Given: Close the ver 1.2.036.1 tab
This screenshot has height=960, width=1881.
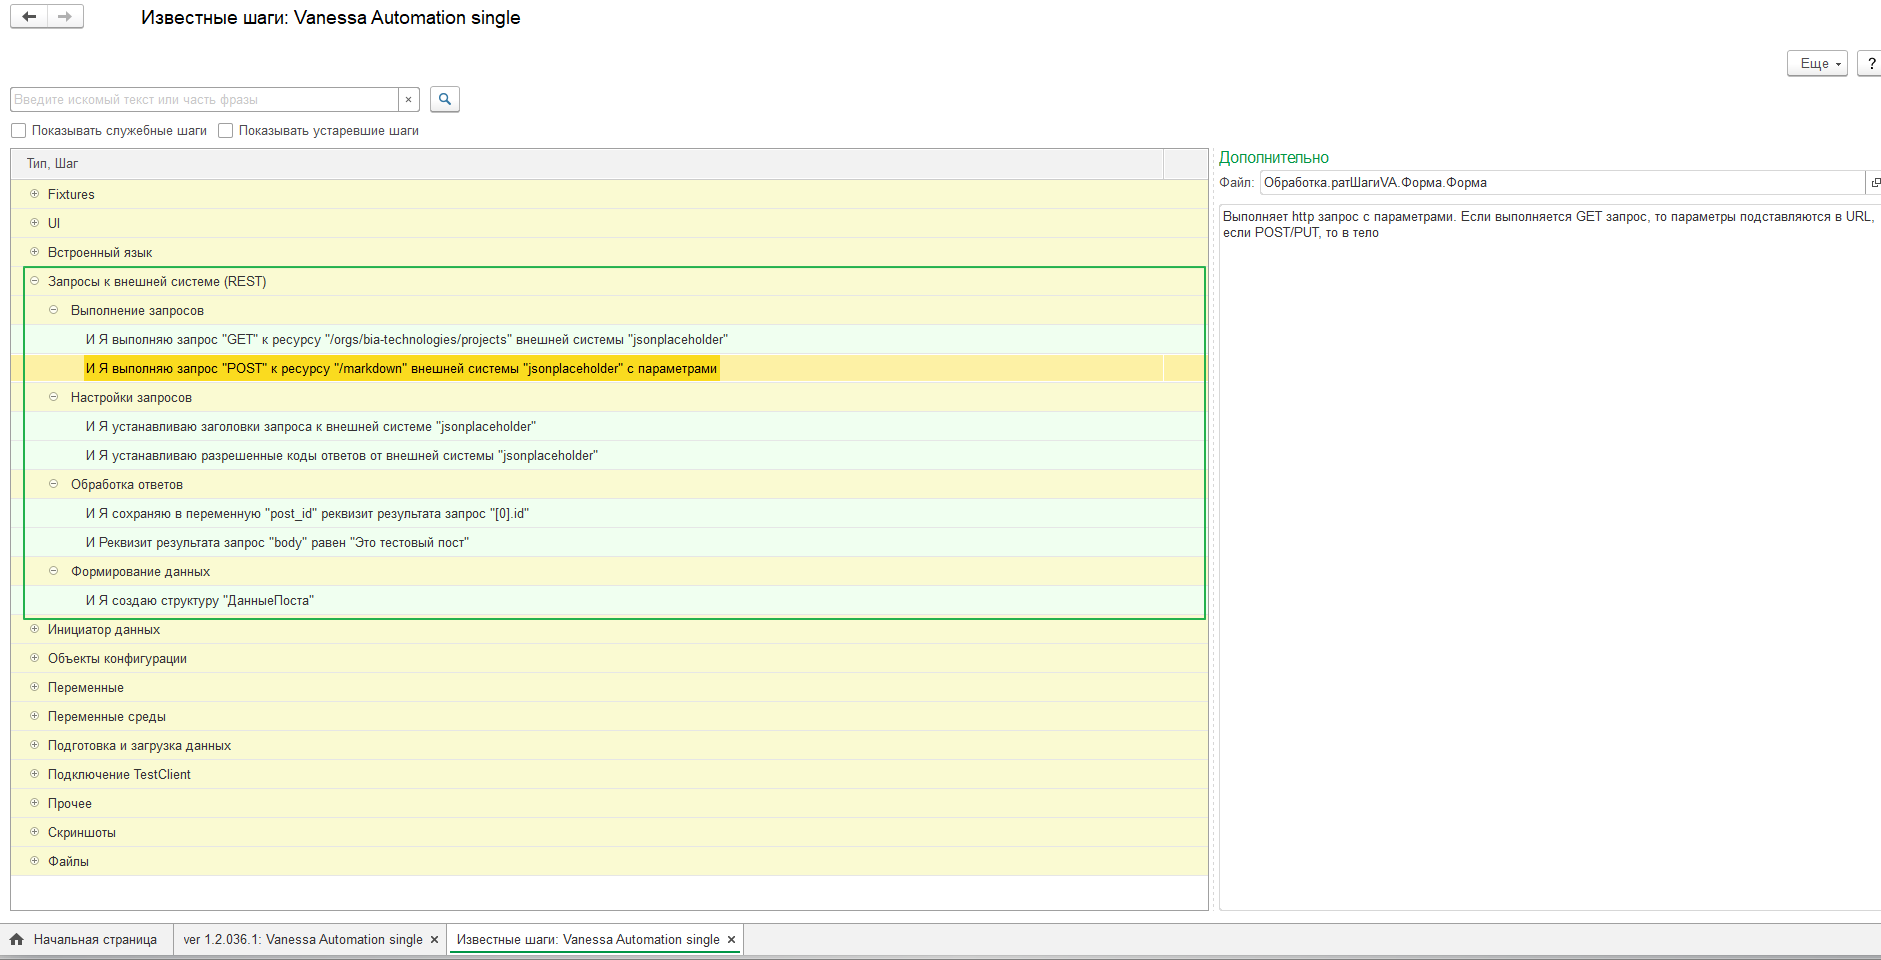Looking at the screenshot, I should 434,939.
